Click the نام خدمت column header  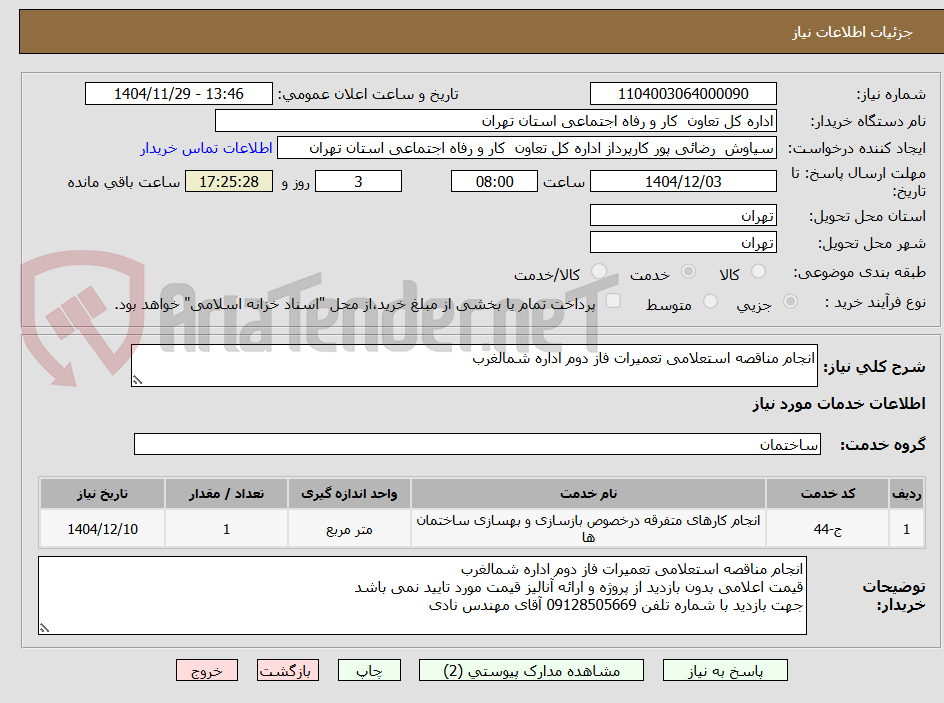click(x=588, y=494)
